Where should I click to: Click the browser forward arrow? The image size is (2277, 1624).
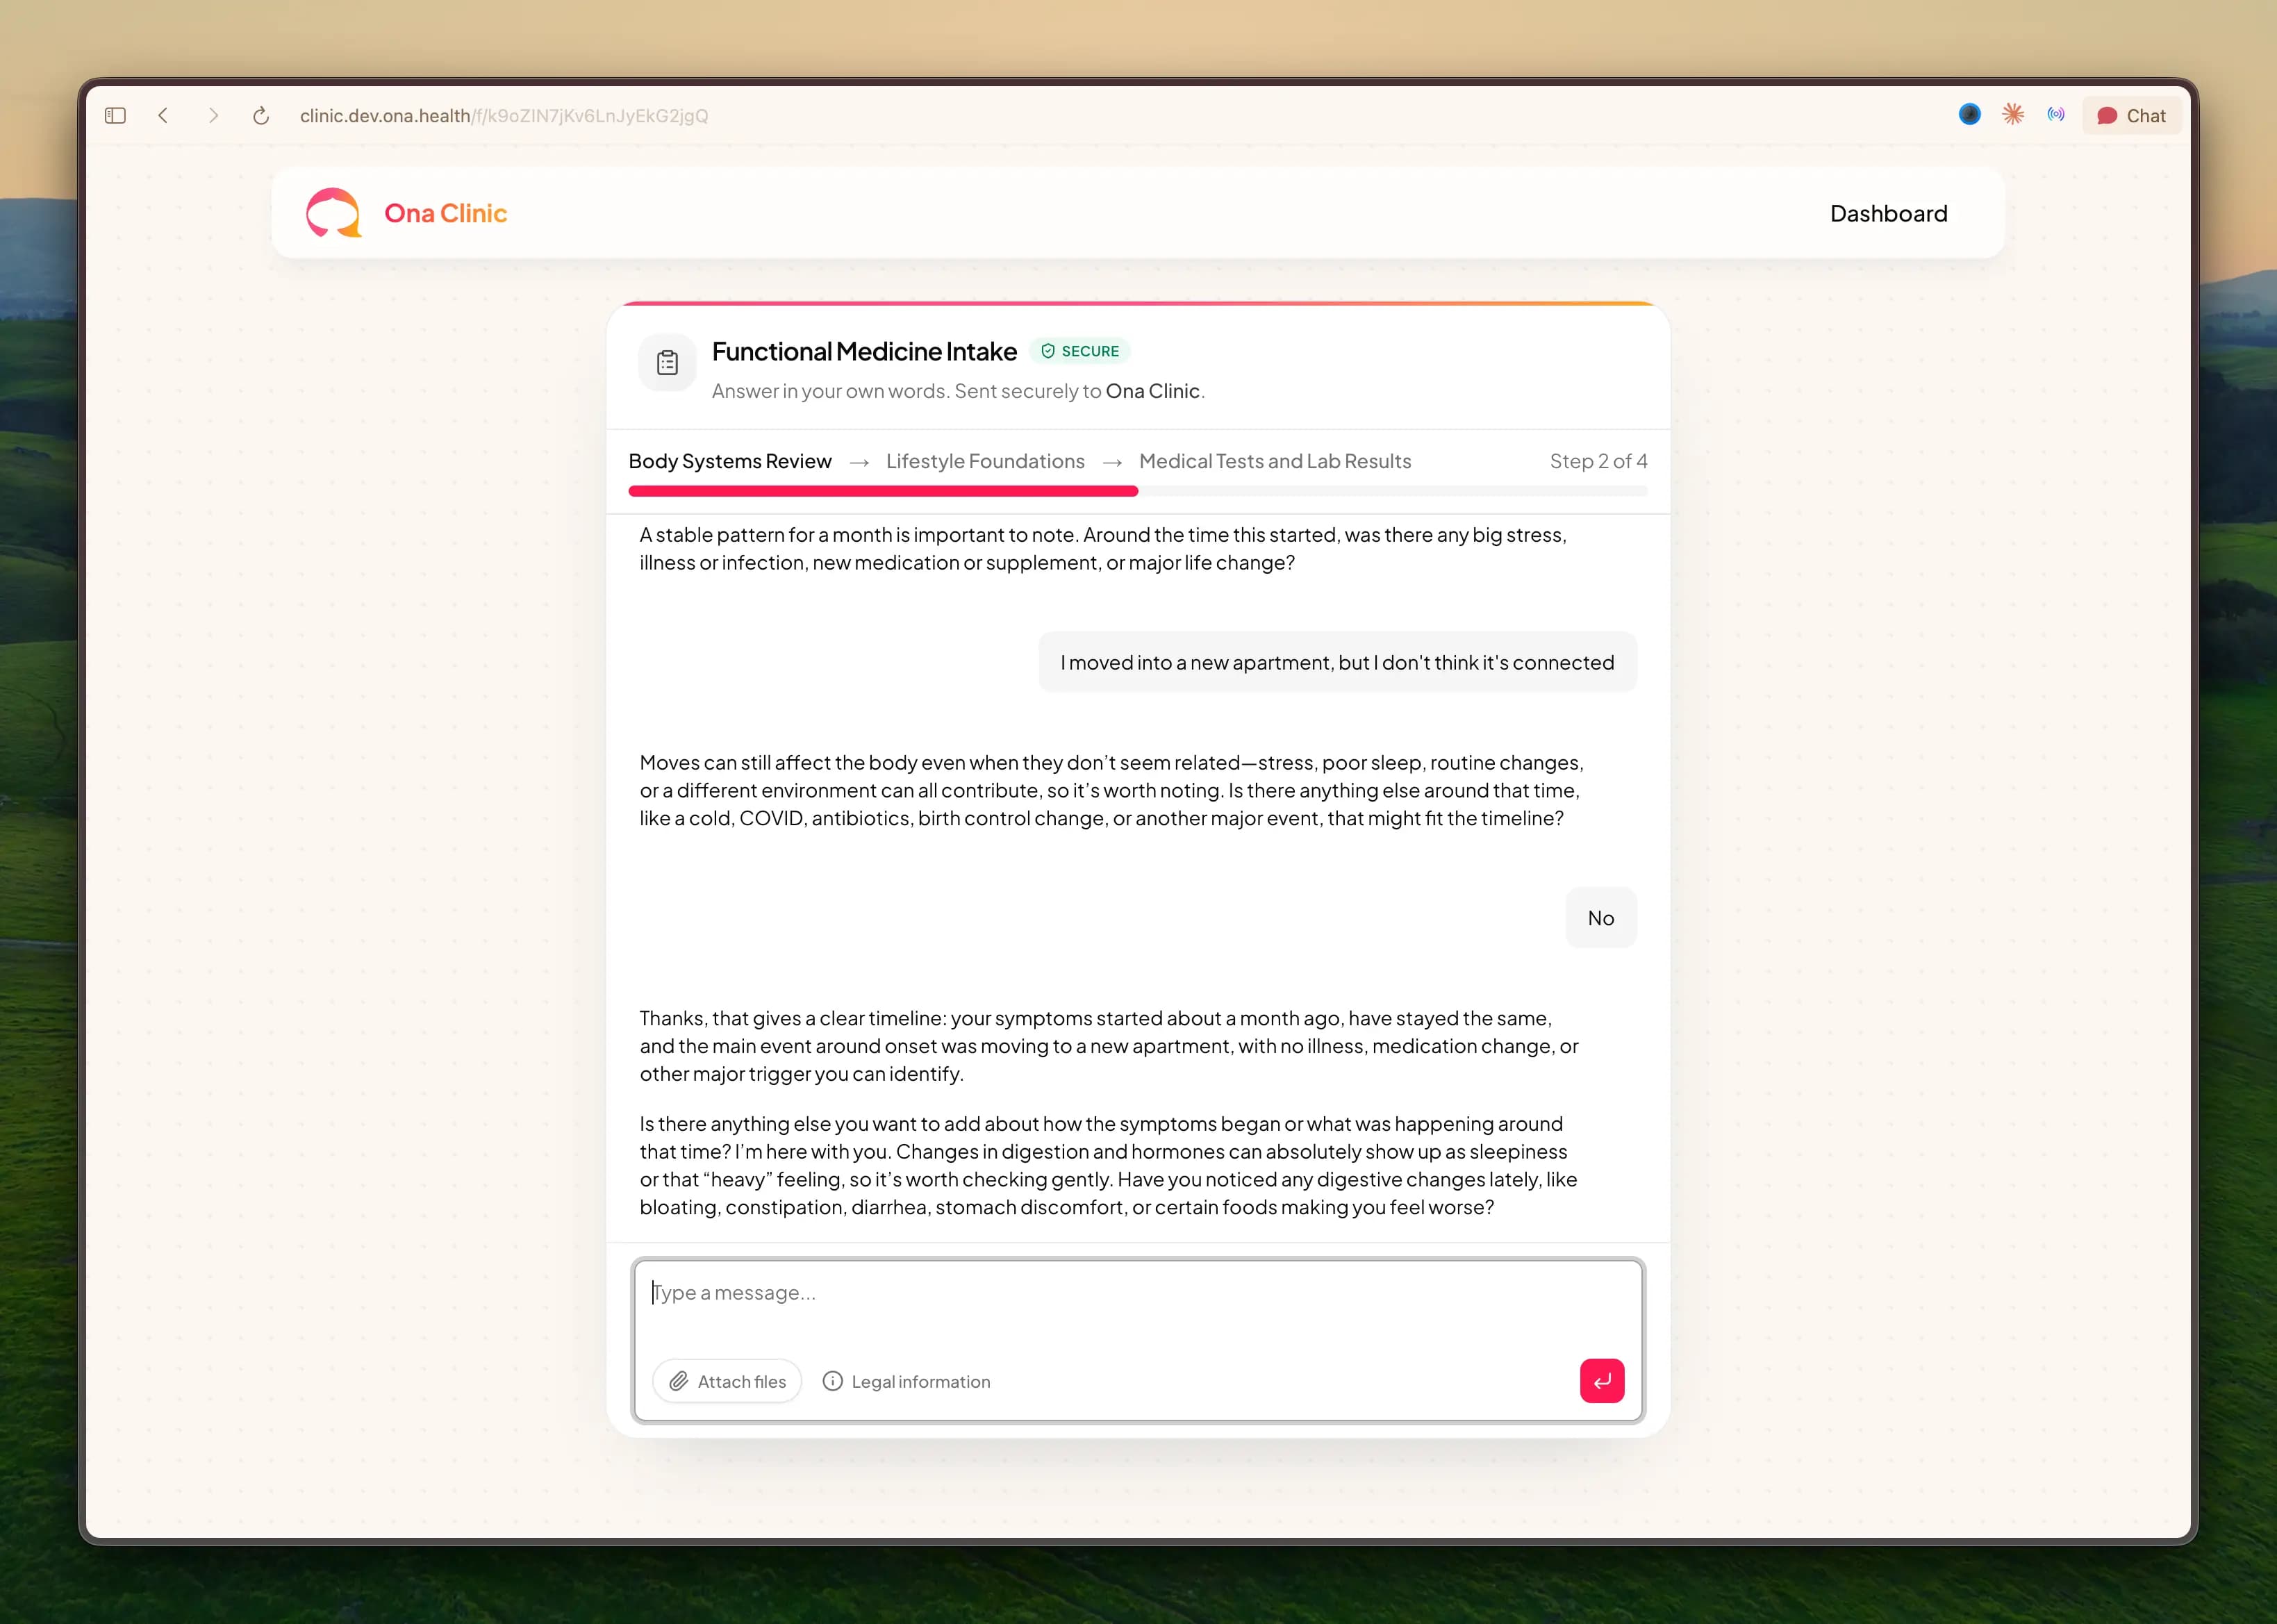pyautogui.click(x=212, y=116)
